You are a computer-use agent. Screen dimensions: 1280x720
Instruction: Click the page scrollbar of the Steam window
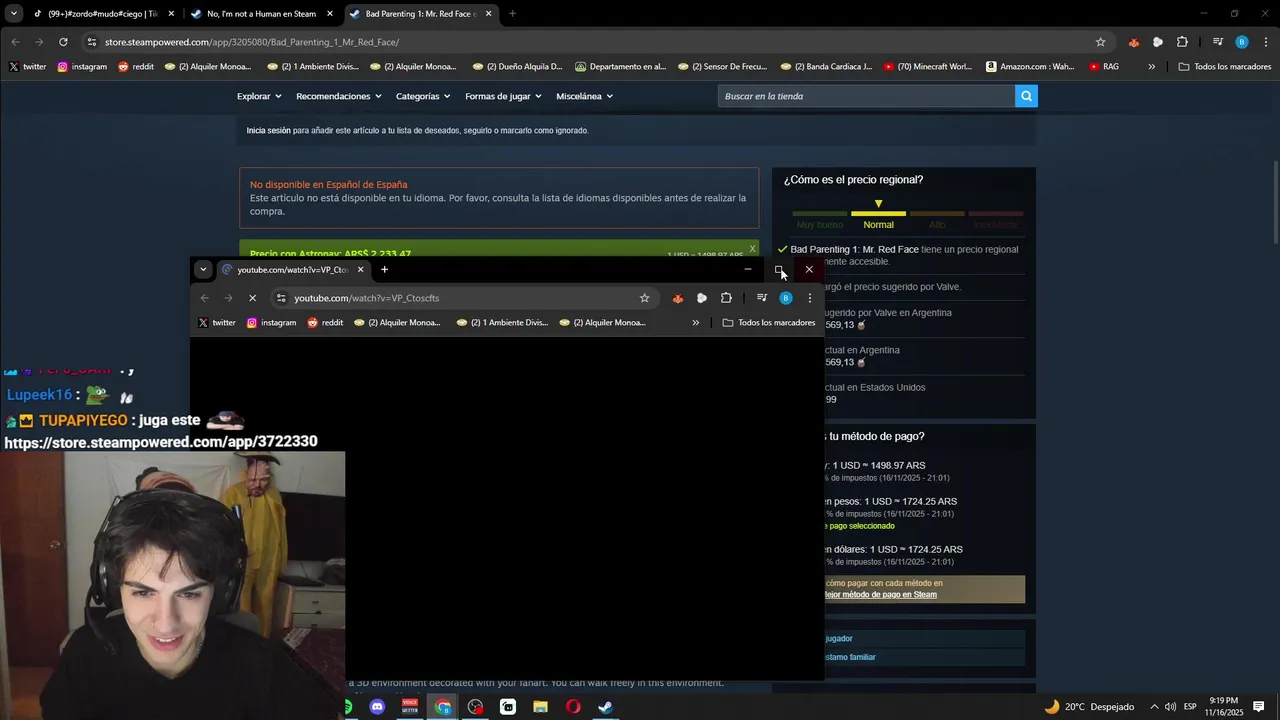1275,205
